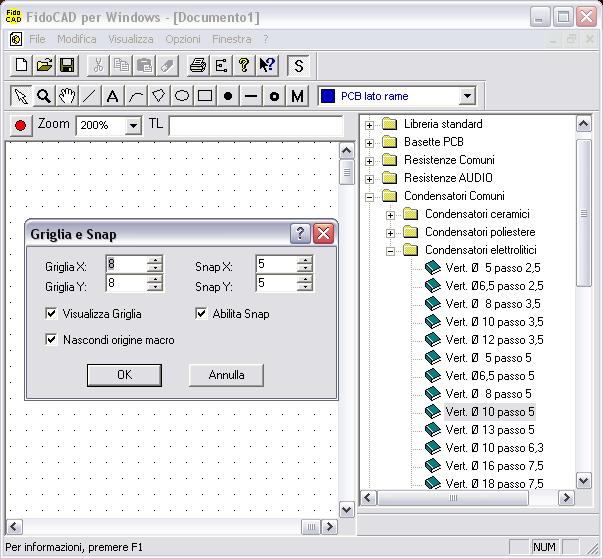Click the Snap X spinner arrows
603x559 pixels.
(x=305, y=264)
